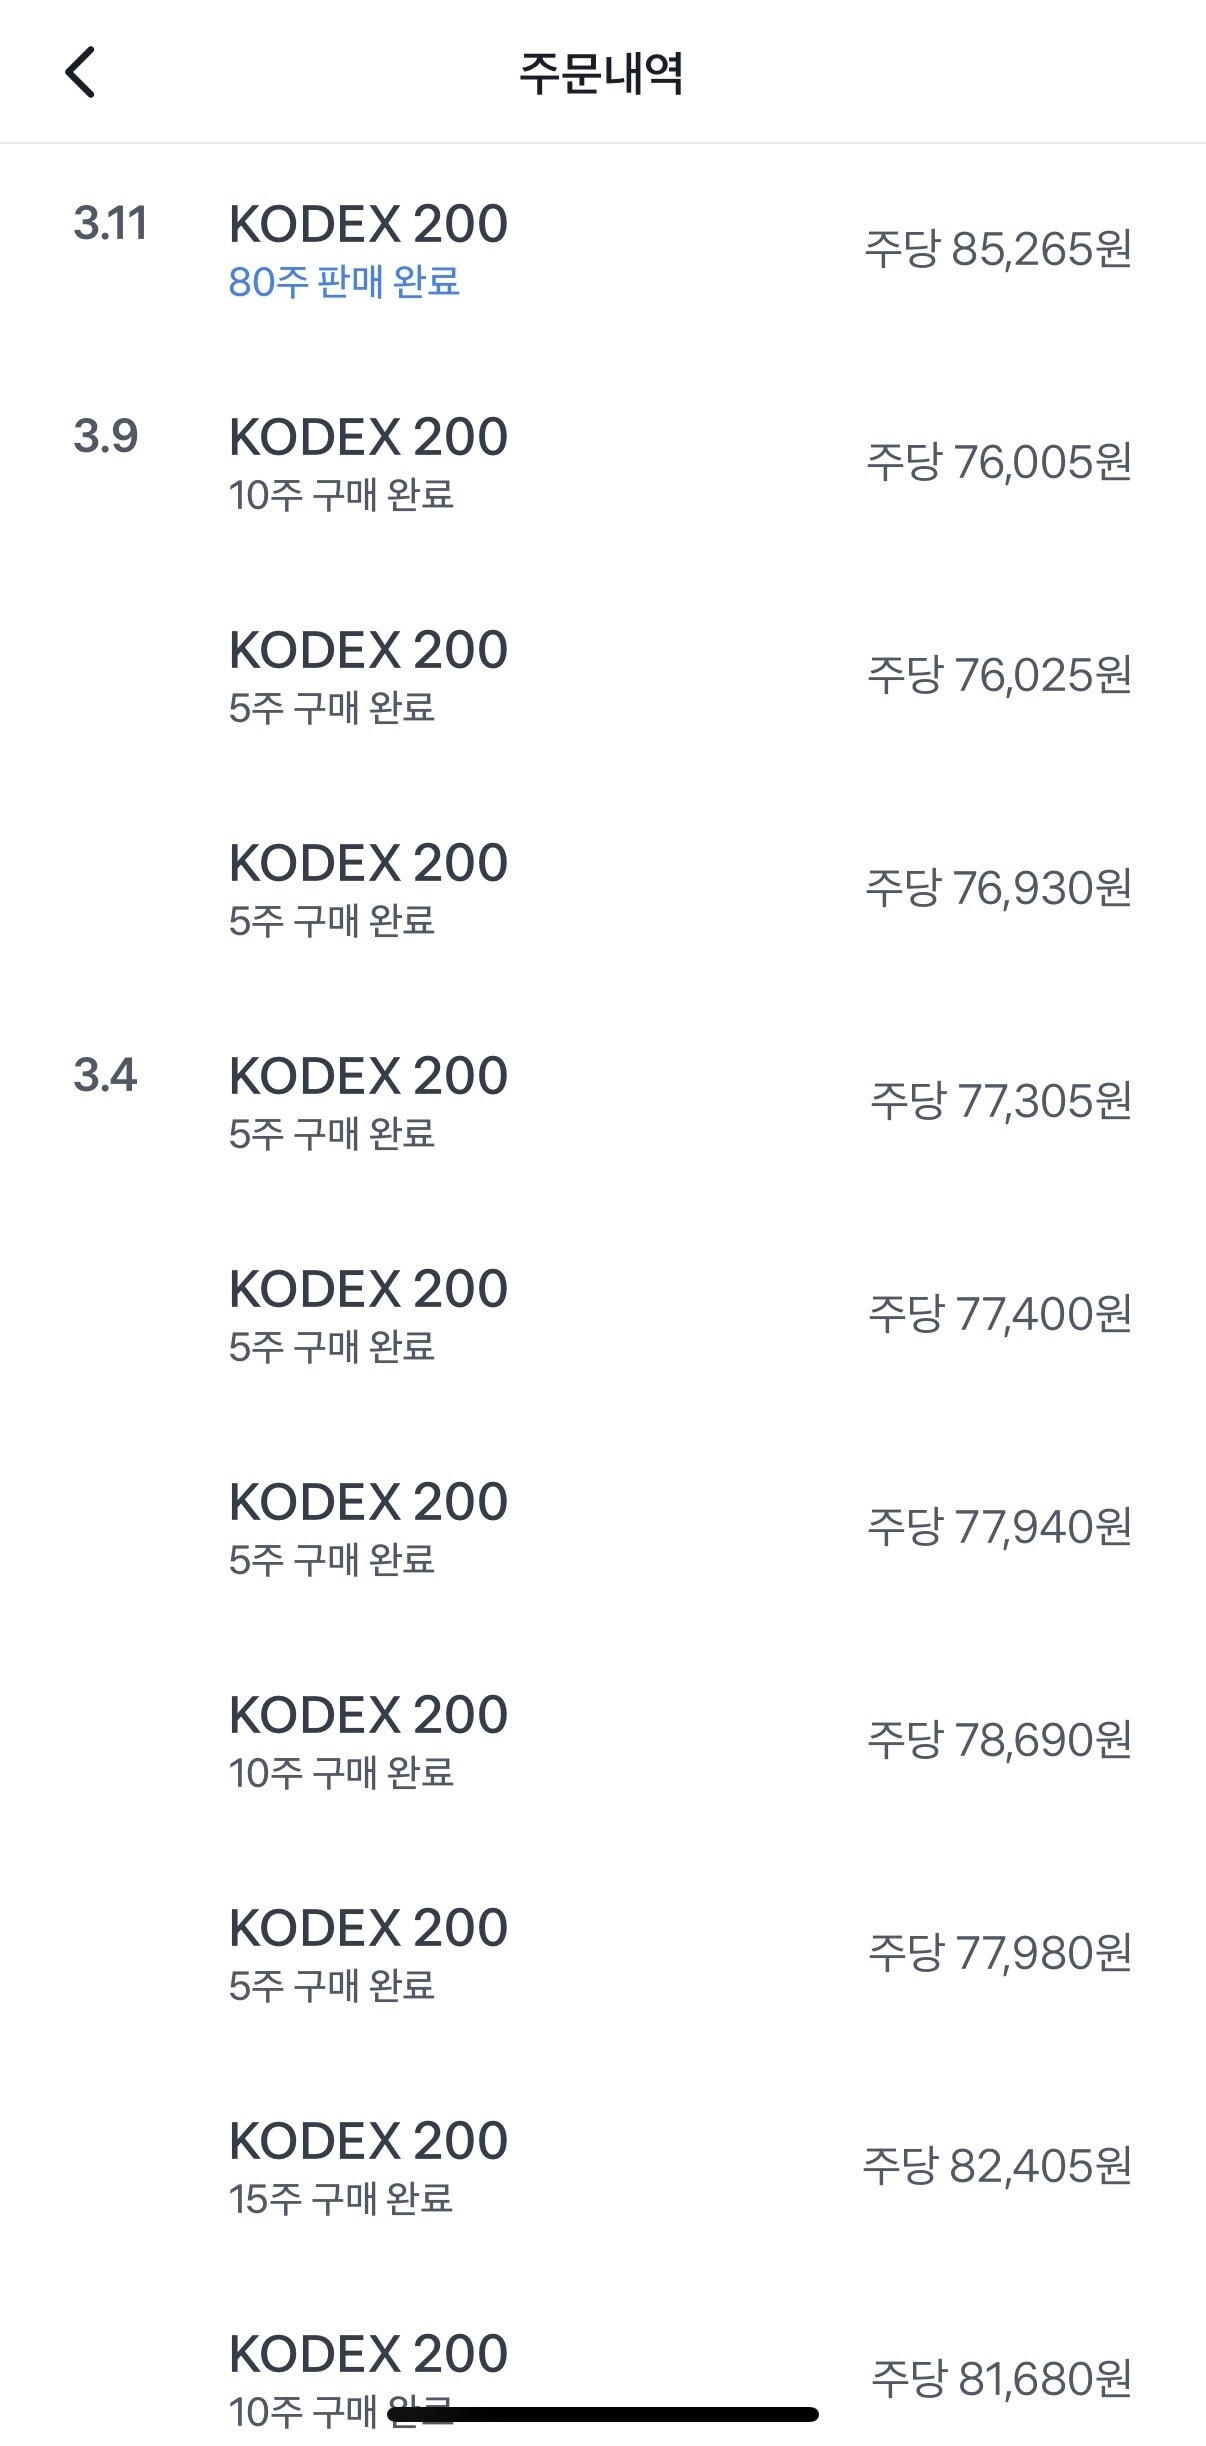This screenshot has height=2446, width=1206.
Task: Tap the 주문내역 page title
Action: (601, 73)
